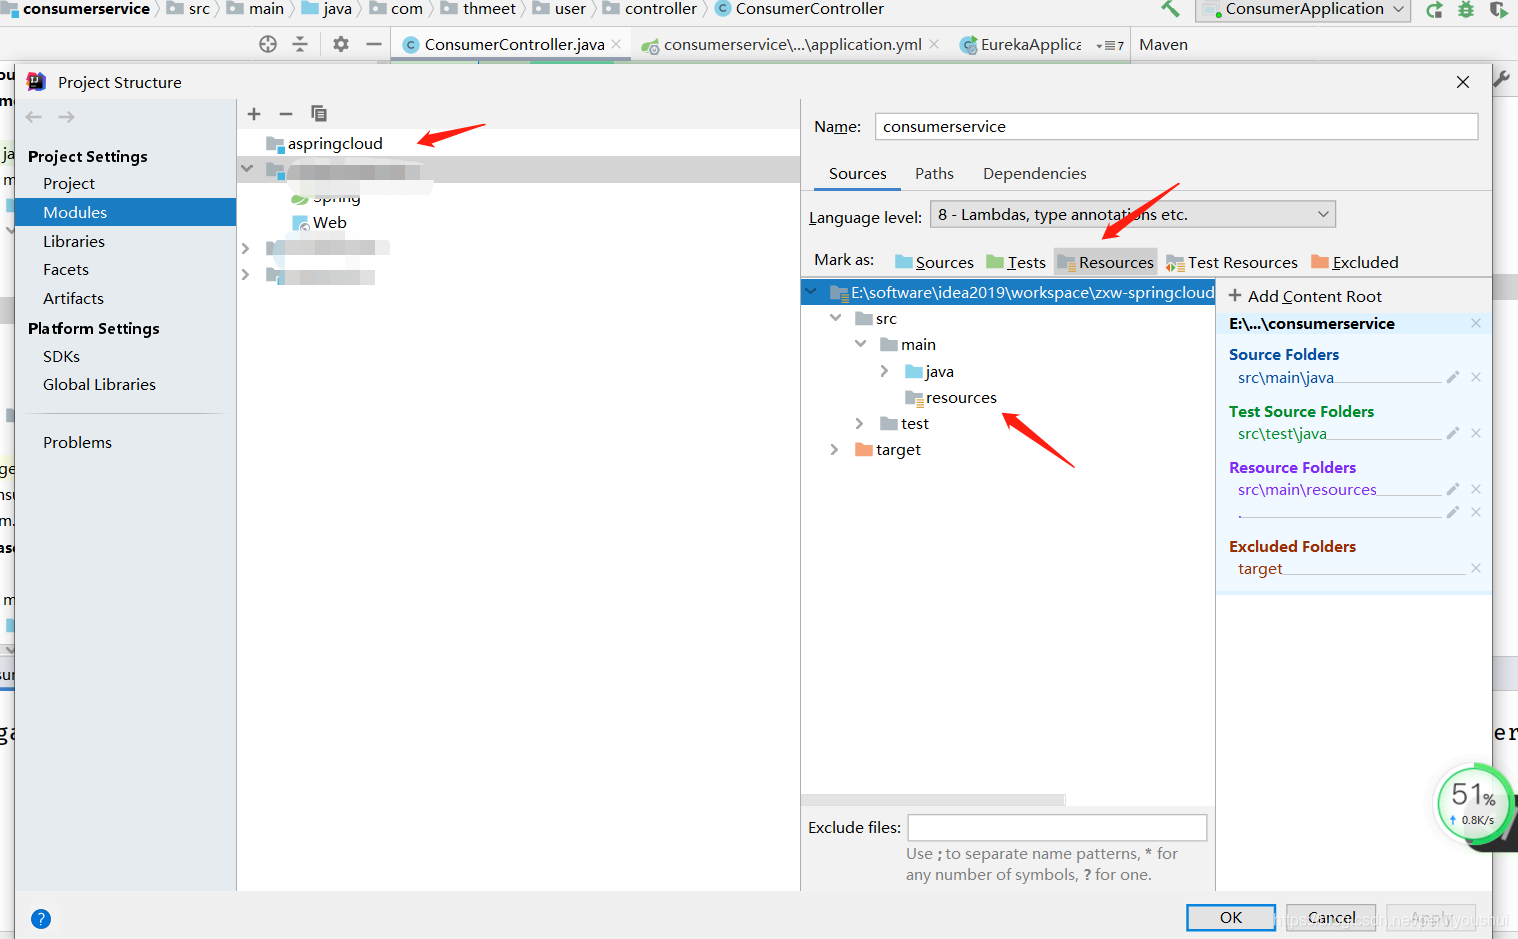Screen dimensions: 1518x939
Task: Click the Add new module plus icon
Action: (x=253, y=113)
